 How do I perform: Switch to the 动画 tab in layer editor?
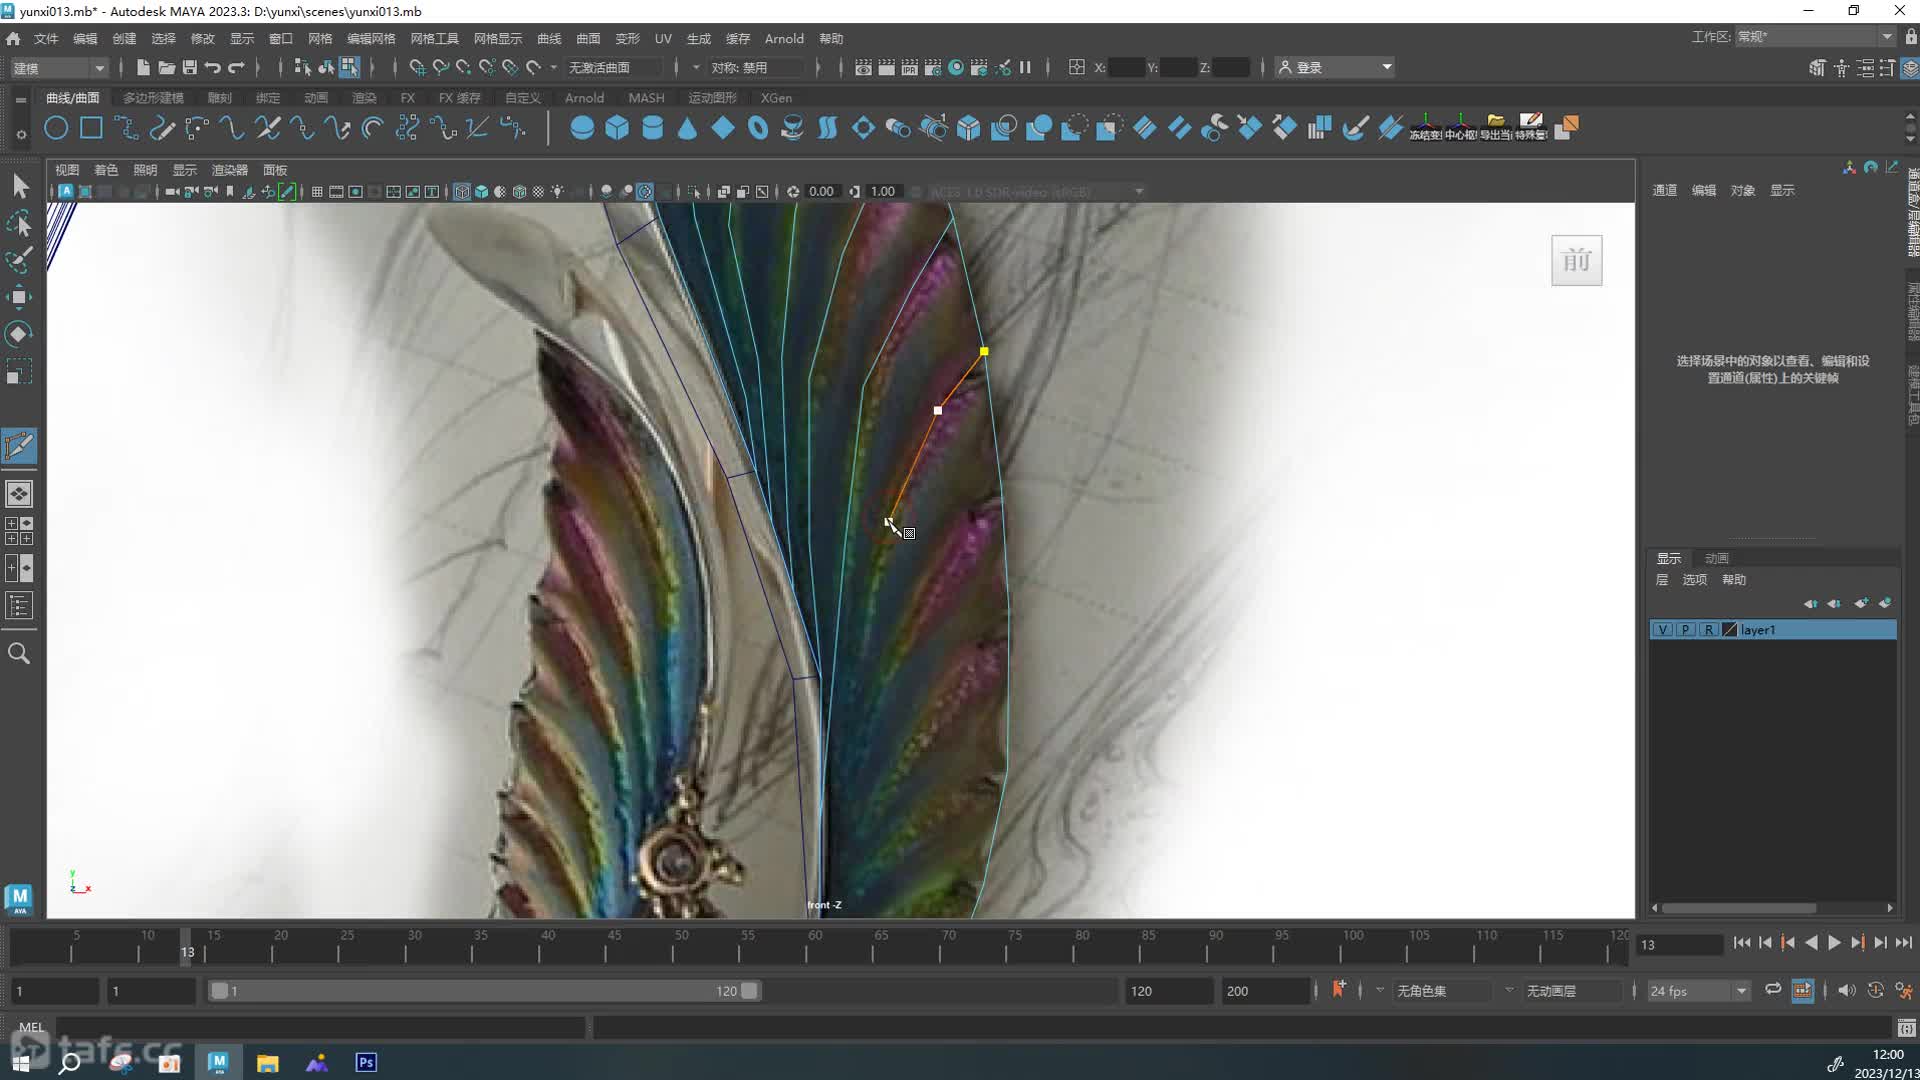pyautogui.click(x=1717, y=558)
